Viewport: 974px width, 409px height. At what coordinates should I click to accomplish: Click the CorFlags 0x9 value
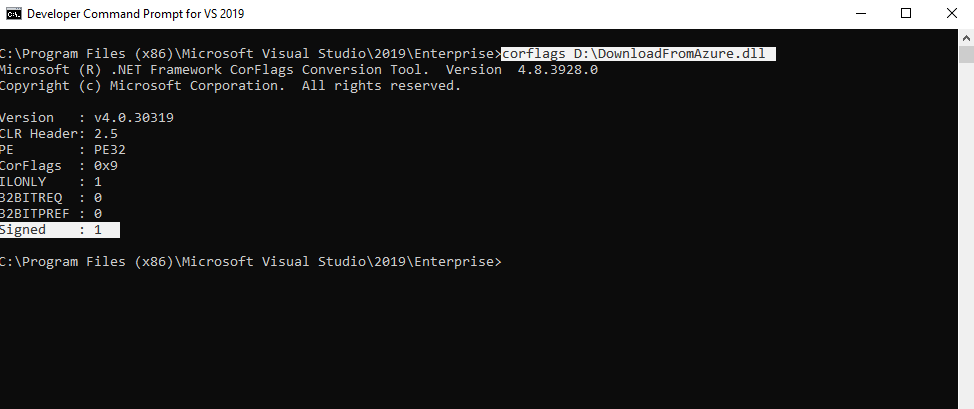(106, 166)
